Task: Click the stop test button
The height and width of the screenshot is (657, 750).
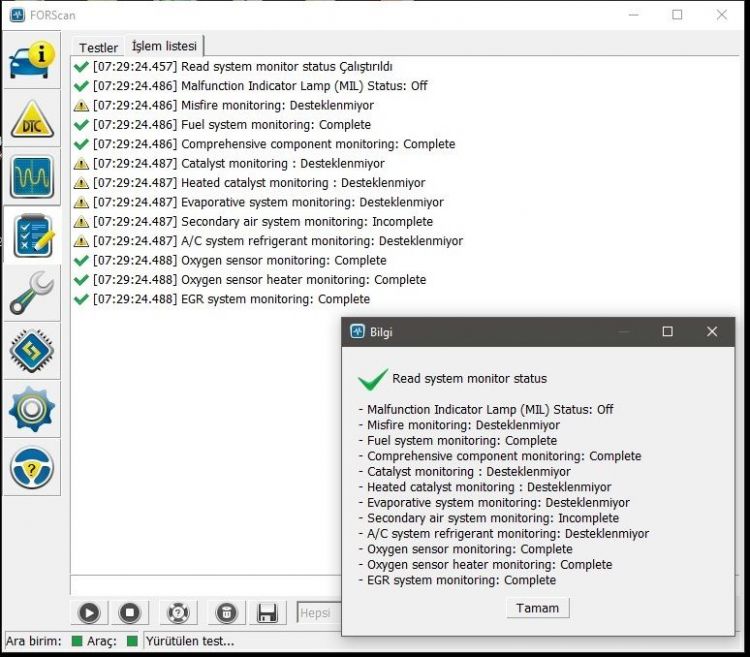Action: 130,613
